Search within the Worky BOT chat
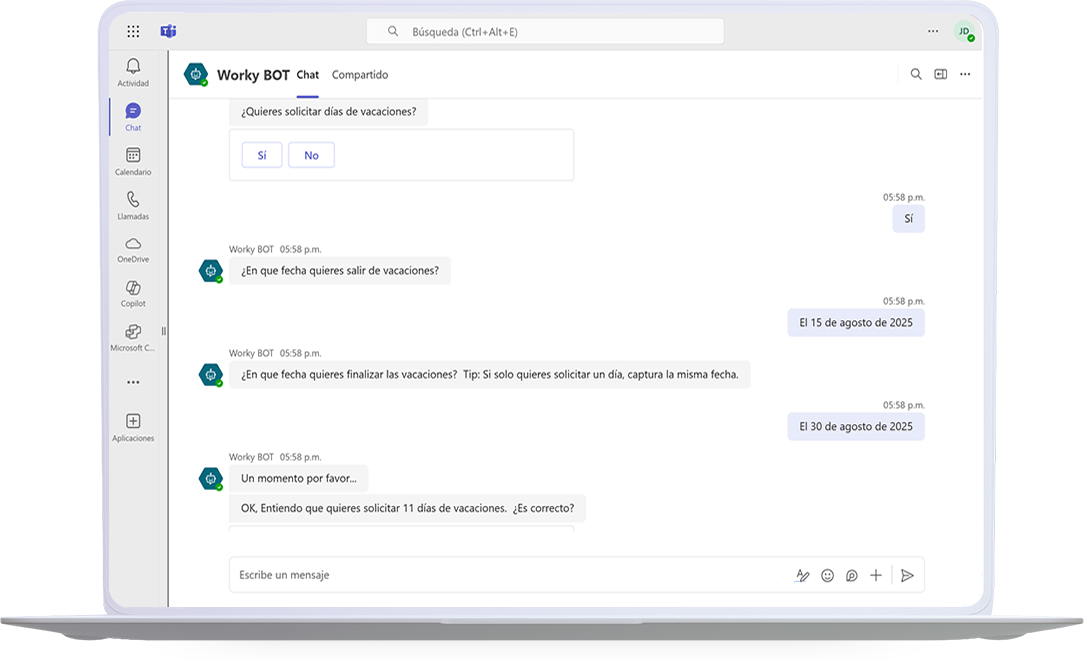The width and height of the screenshot is (1084, 665). (x=915, y=74)
